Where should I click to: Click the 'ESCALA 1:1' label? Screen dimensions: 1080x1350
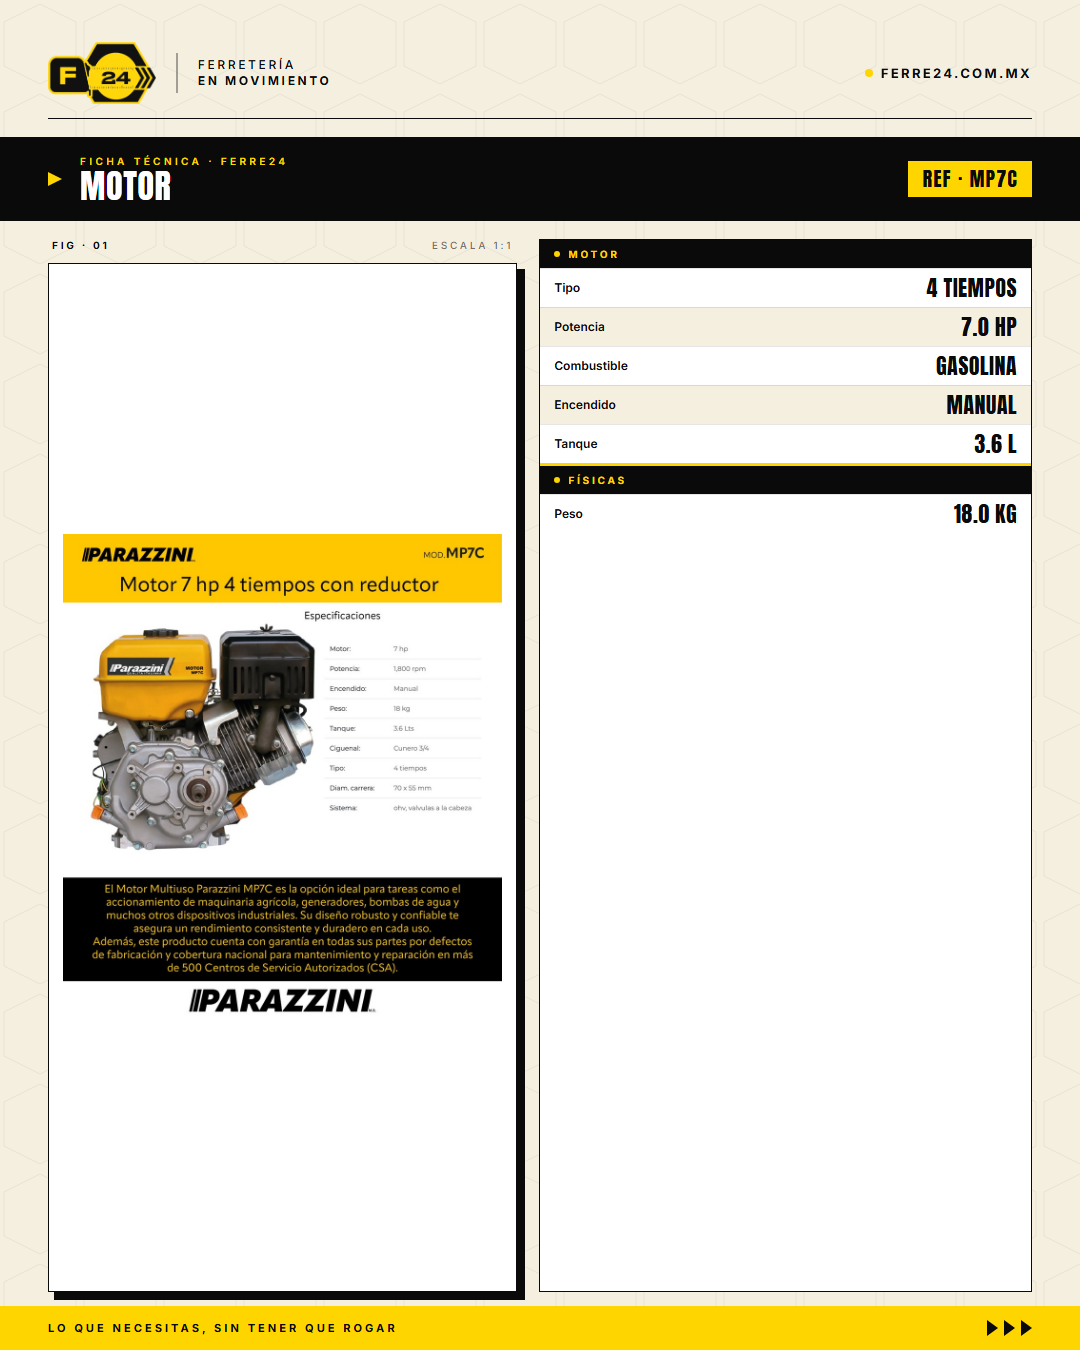[472, 245]
